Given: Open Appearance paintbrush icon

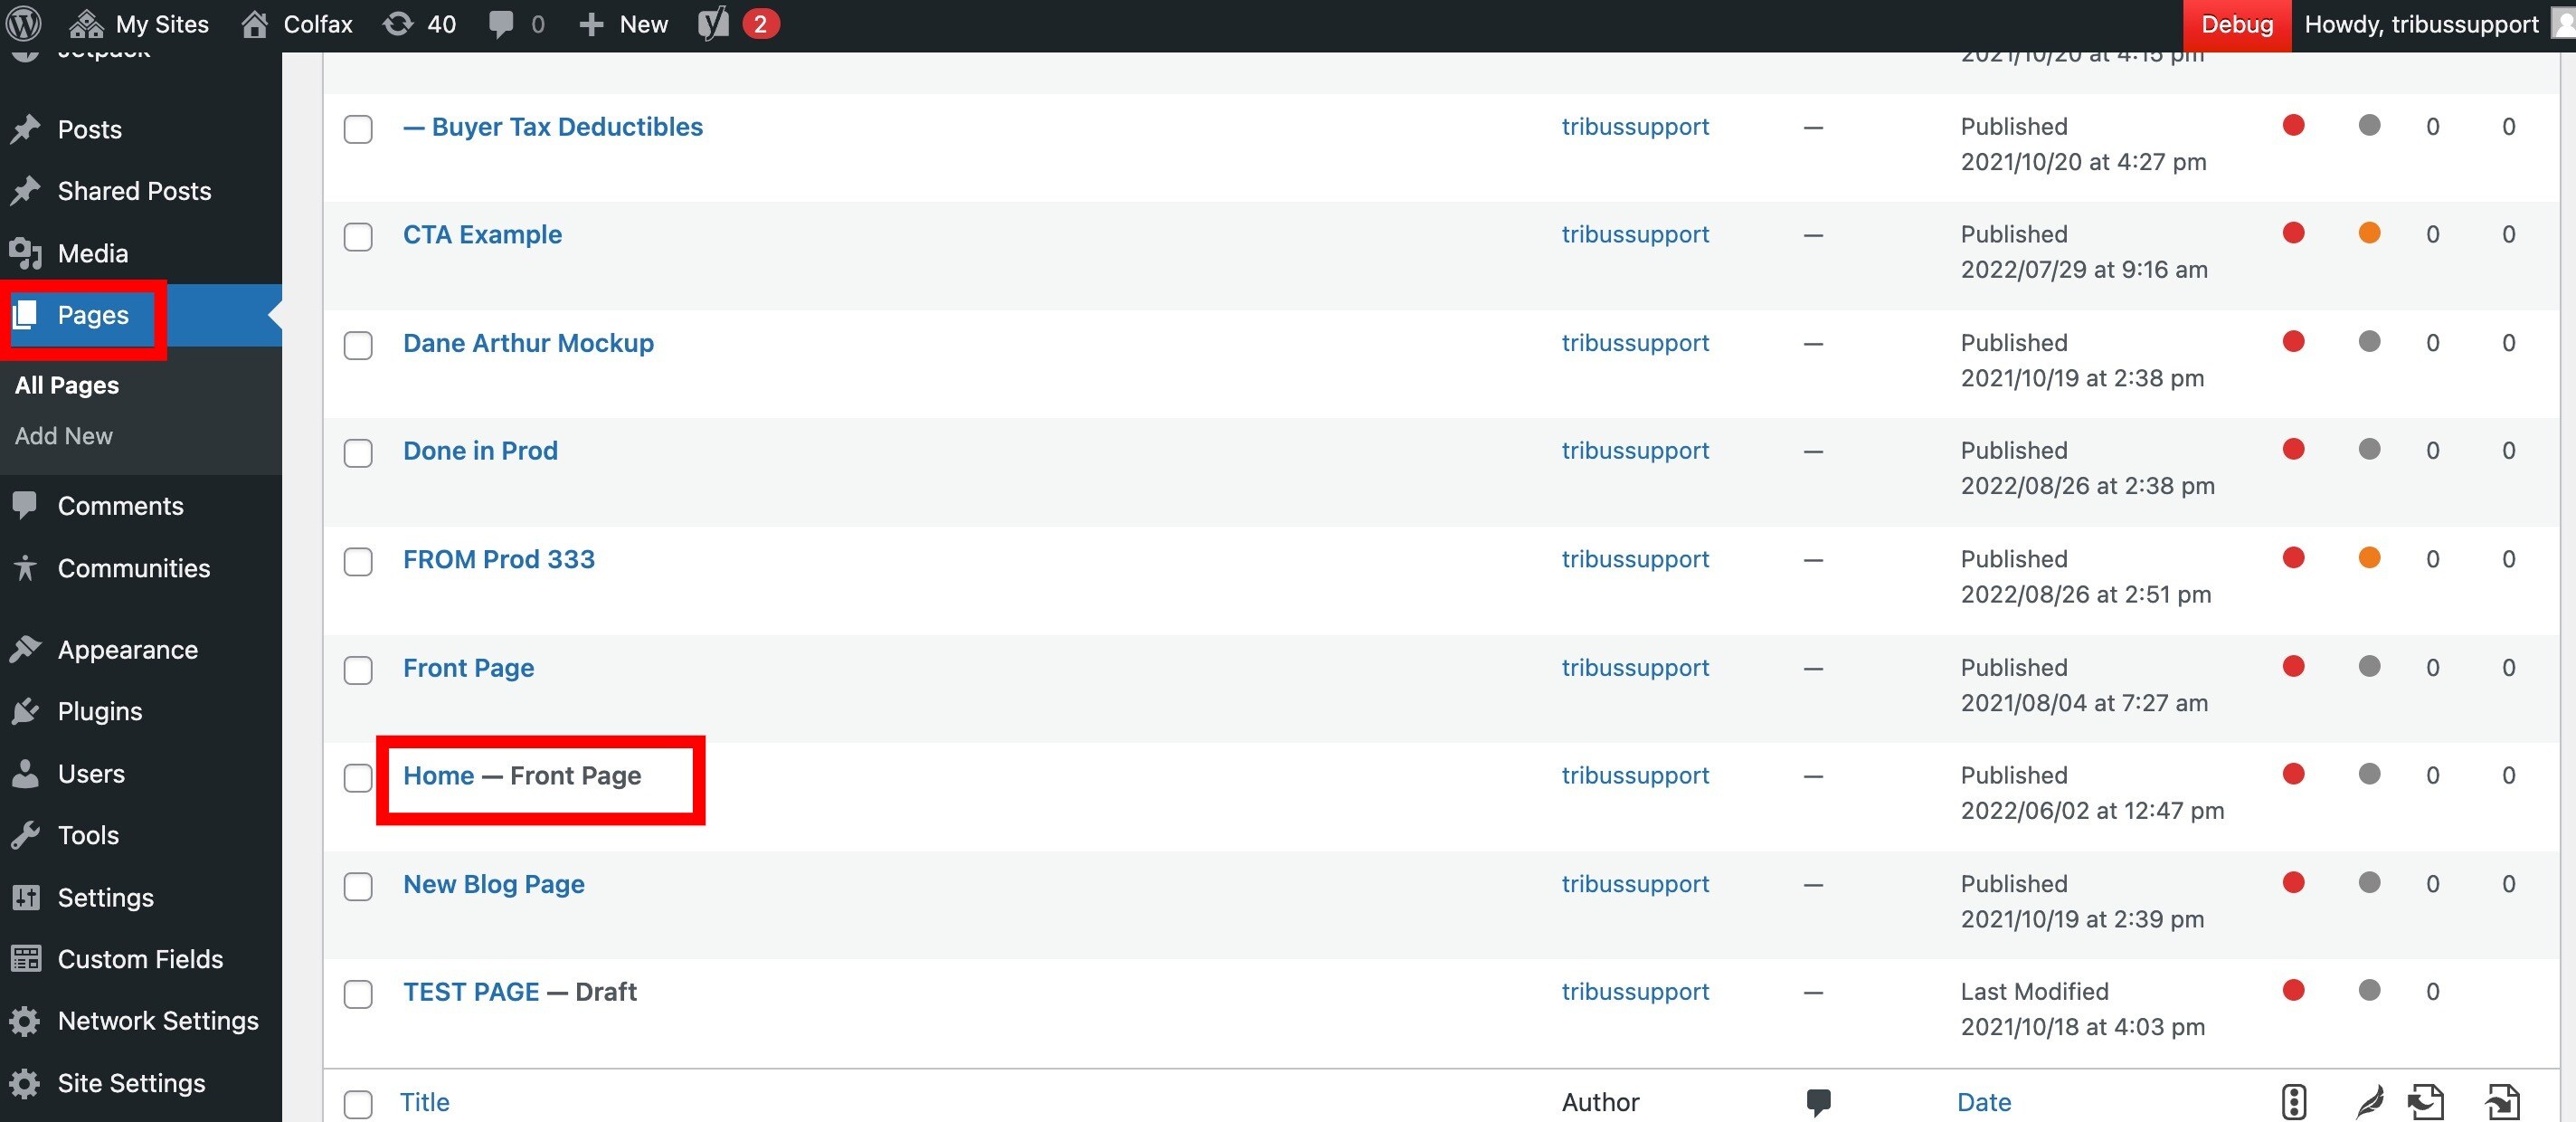Looking at the screenshot, I should (x=25, y=650).
